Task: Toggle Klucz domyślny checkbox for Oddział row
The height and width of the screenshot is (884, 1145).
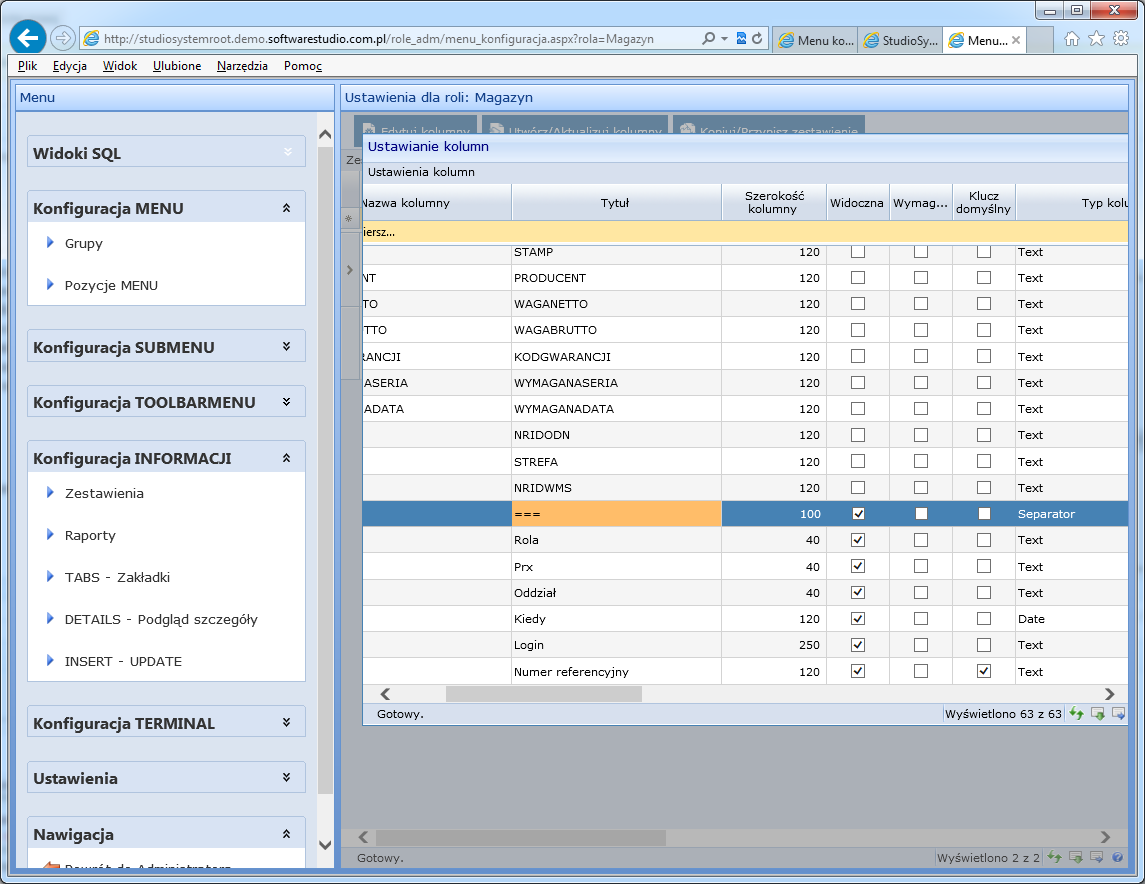Action: [984, 593]
